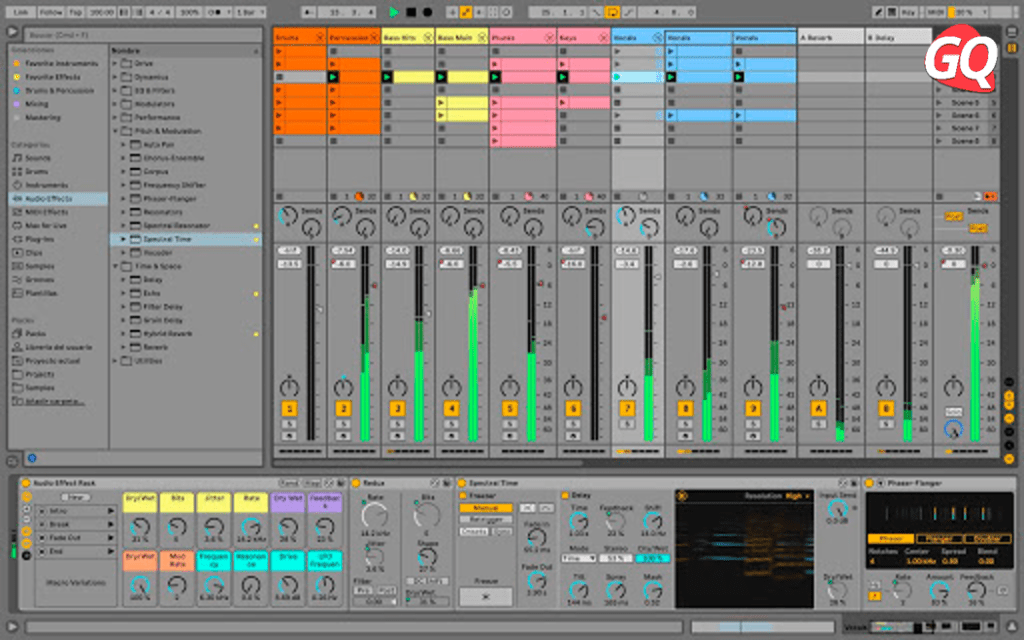This screenshot has width=1024, height=640.
Task: Click the Follow button
Action: (x=50, y=12)
